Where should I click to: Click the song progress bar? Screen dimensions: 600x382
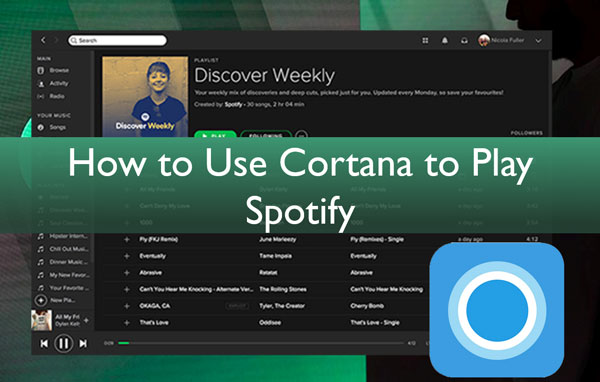click(x=261, y=343)
